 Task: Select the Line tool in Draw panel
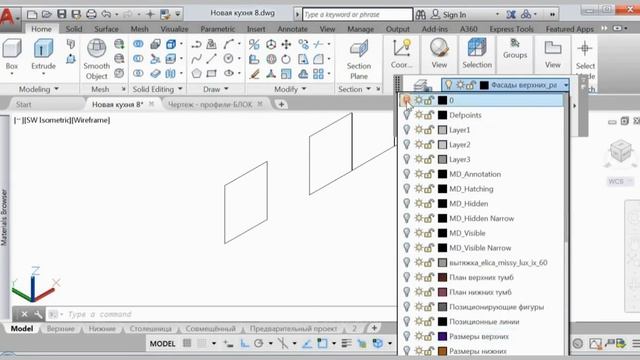[x=211, y=59]
